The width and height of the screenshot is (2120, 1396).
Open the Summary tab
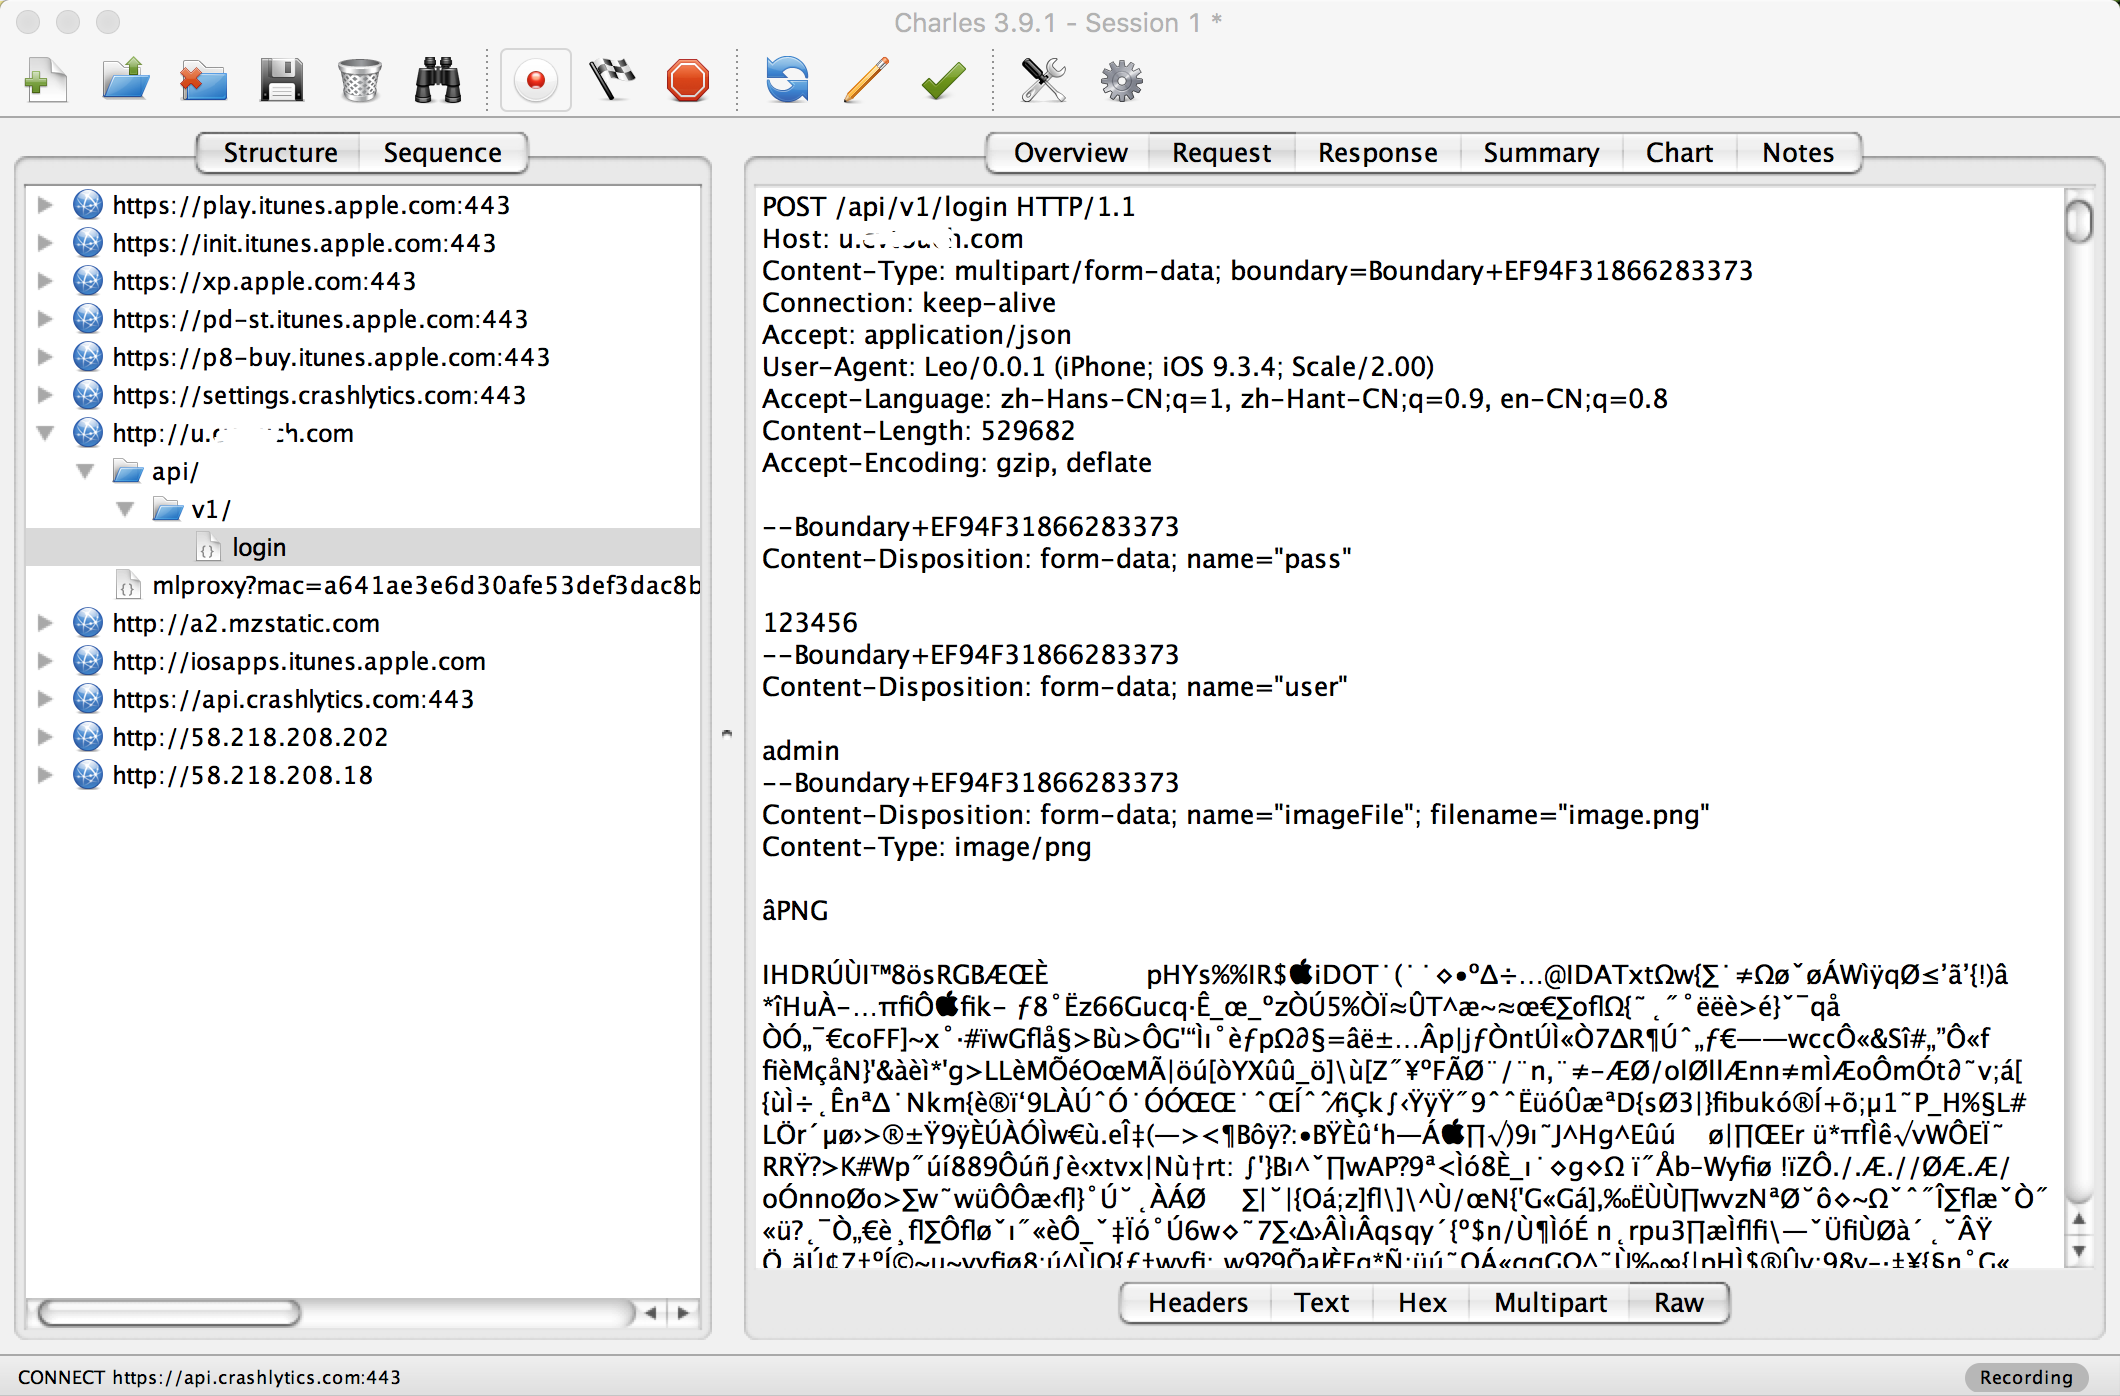coord(1541,153)
